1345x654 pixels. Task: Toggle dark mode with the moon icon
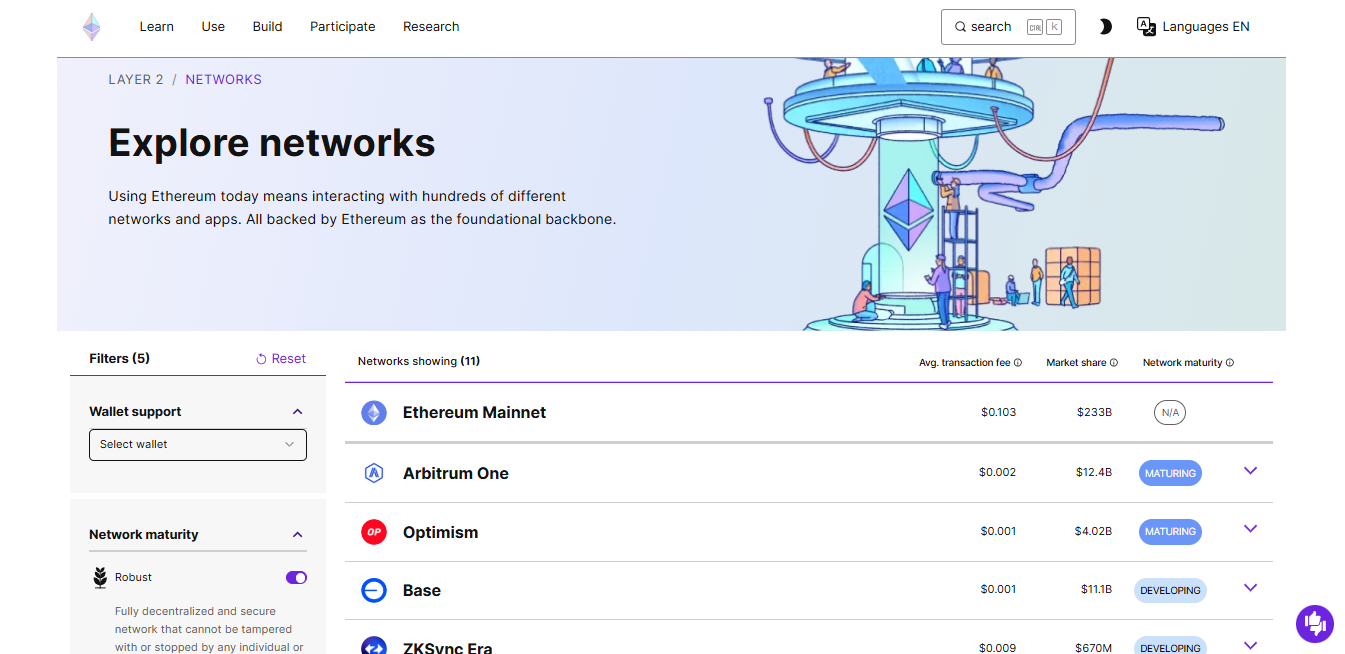1105,27
